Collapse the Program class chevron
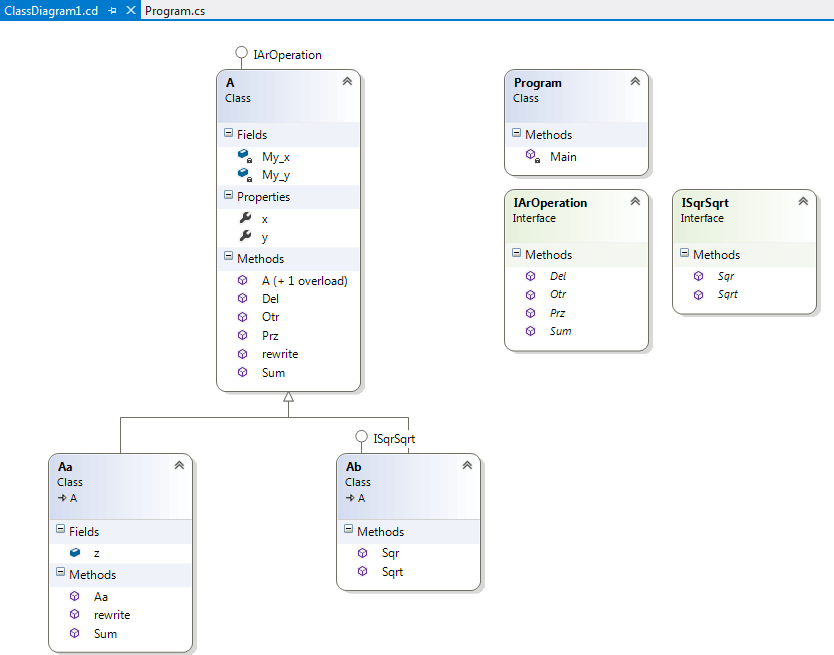 tap(635, 81)
